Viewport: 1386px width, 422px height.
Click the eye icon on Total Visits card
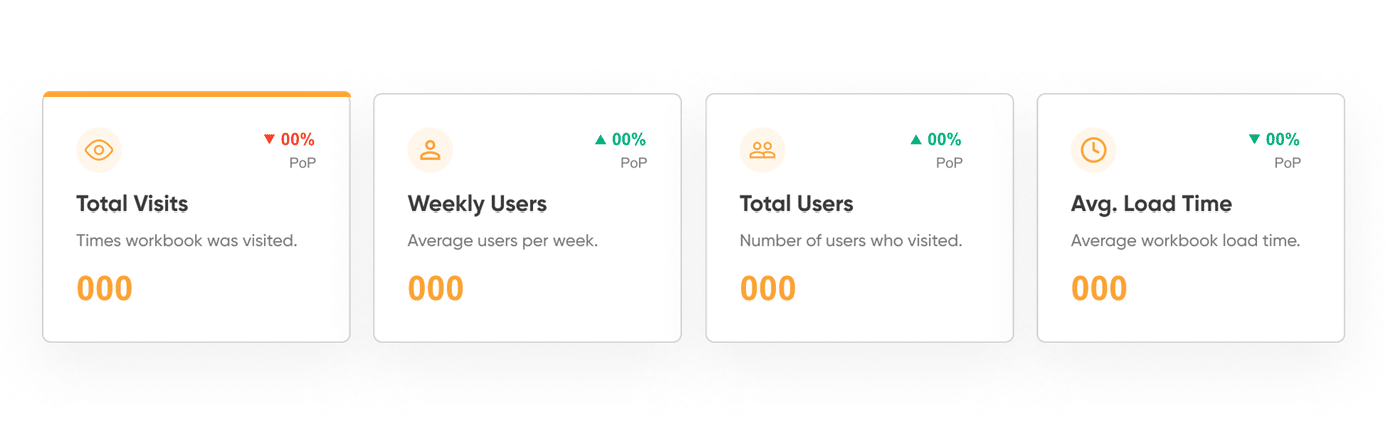(x=99, y=150)
